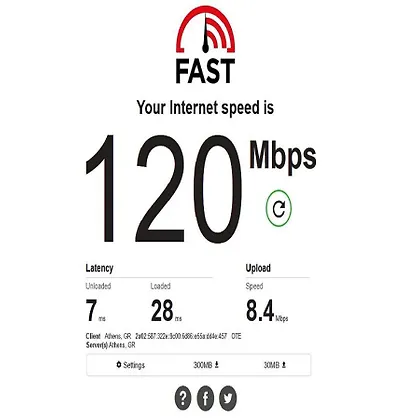Click the 30MB uploaded data label
Viewport: 420px width, 420px height.
coord(271,365)
